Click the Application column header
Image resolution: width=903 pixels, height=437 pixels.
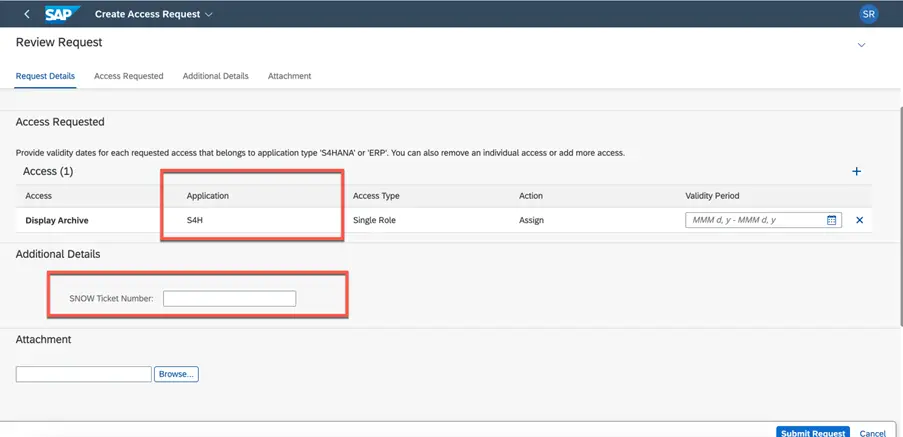click(207, 196)
